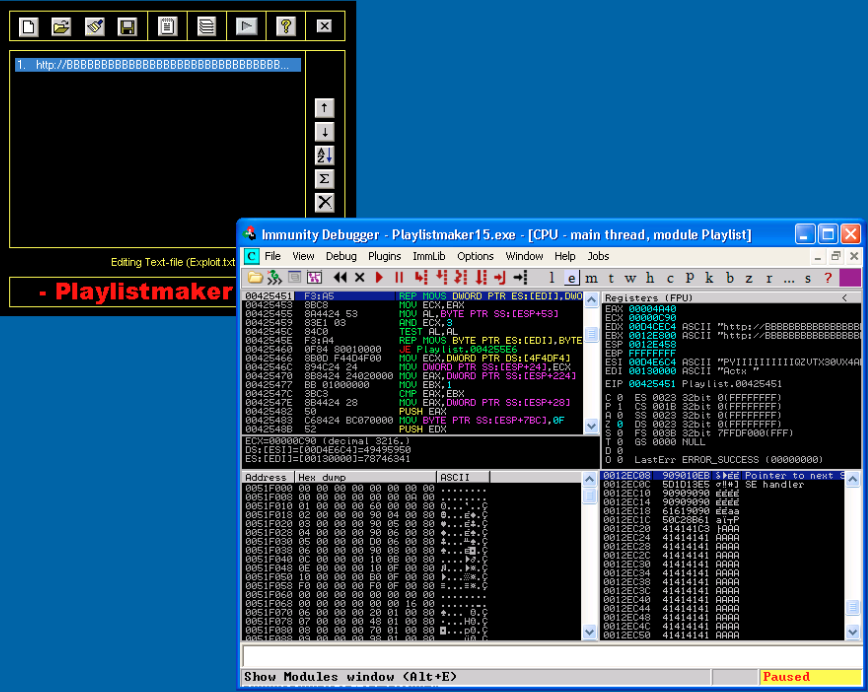
Task: Click the black Go to address arrow icon
Action: 520,277
